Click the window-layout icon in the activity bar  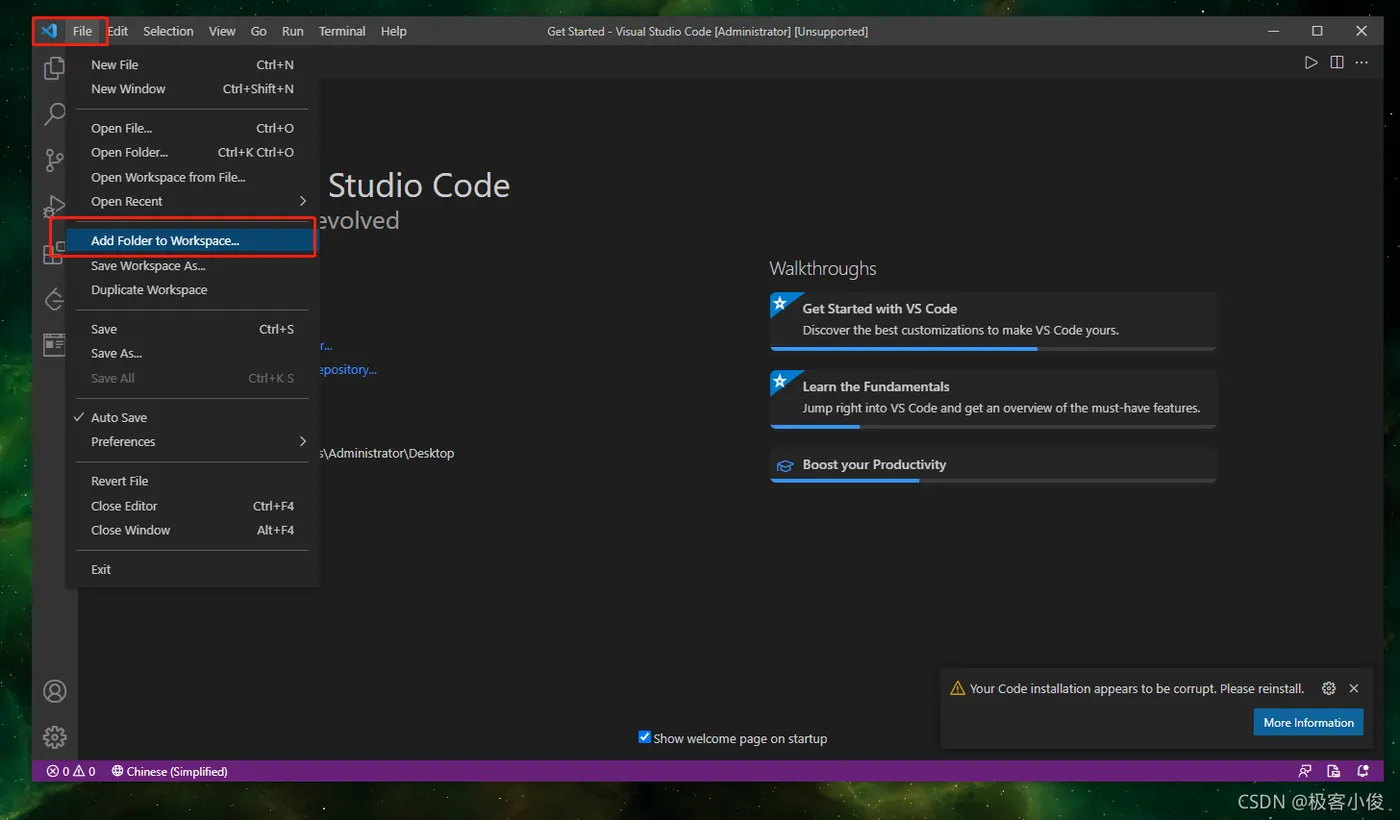(54, 345)
